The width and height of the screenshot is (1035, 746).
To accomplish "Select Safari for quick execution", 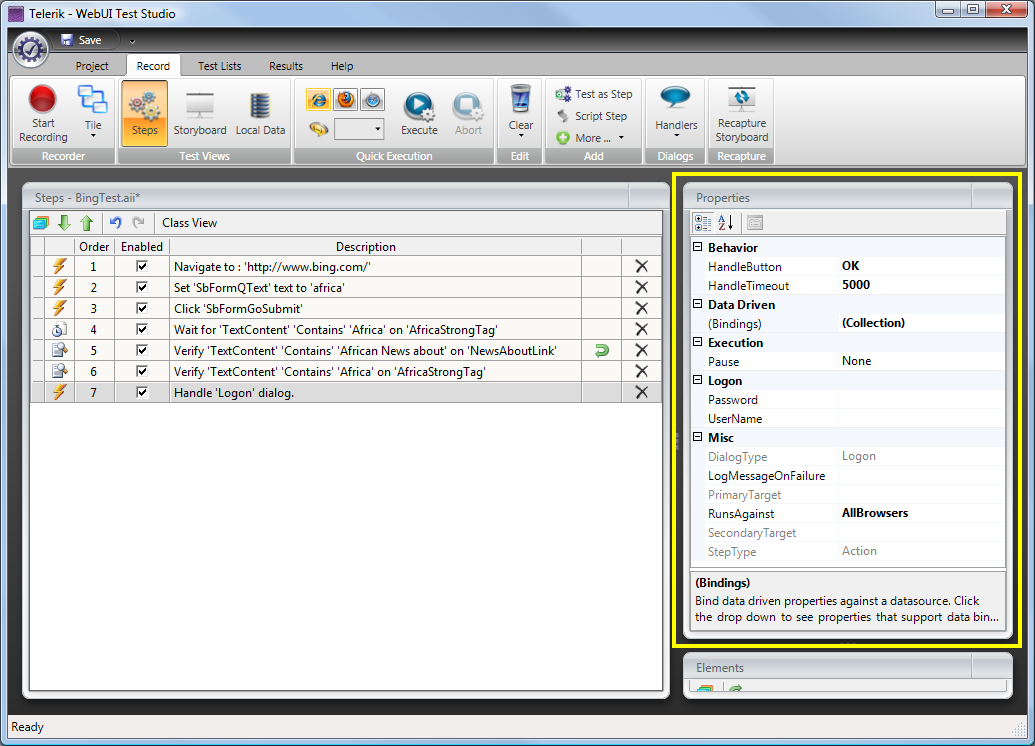I will [x=373, y=100].
